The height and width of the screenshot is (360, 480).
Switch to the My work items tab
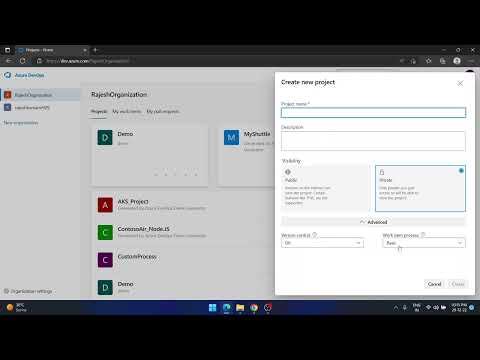click(127, 111)
